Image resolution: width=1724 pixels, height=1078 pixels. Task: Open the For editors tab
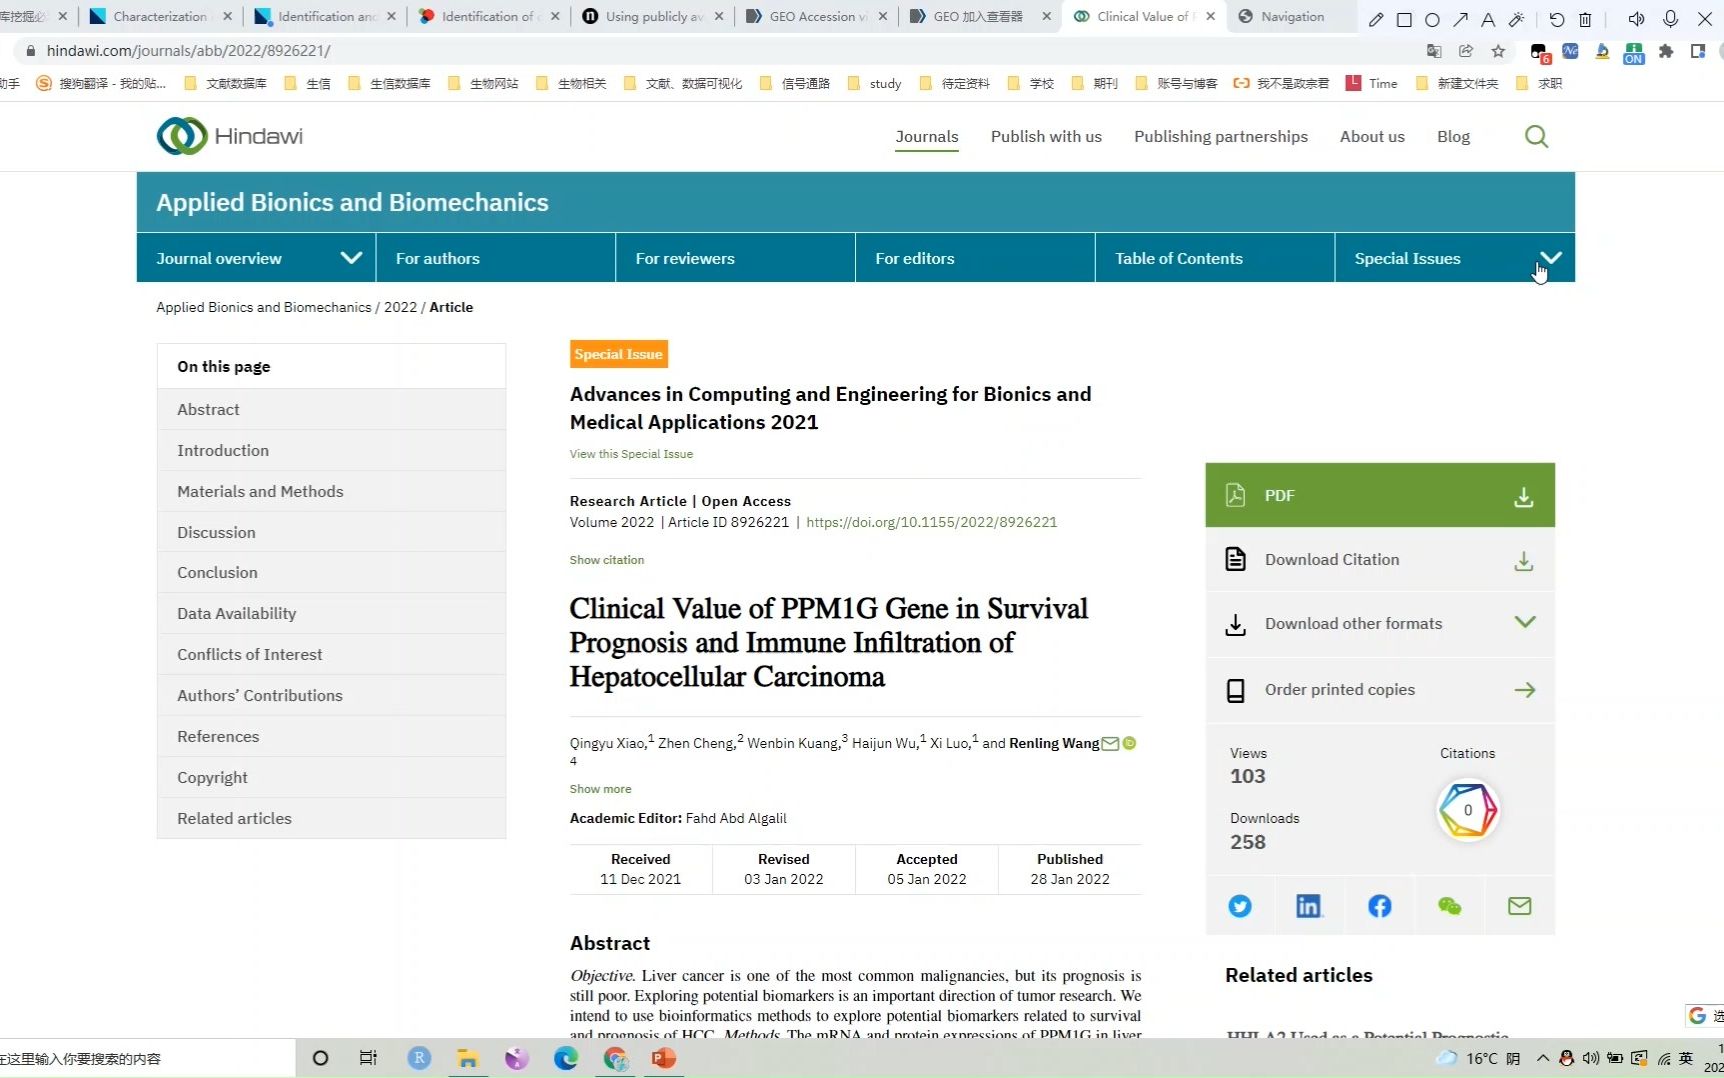pyautogui.click(x=976, y=258)
